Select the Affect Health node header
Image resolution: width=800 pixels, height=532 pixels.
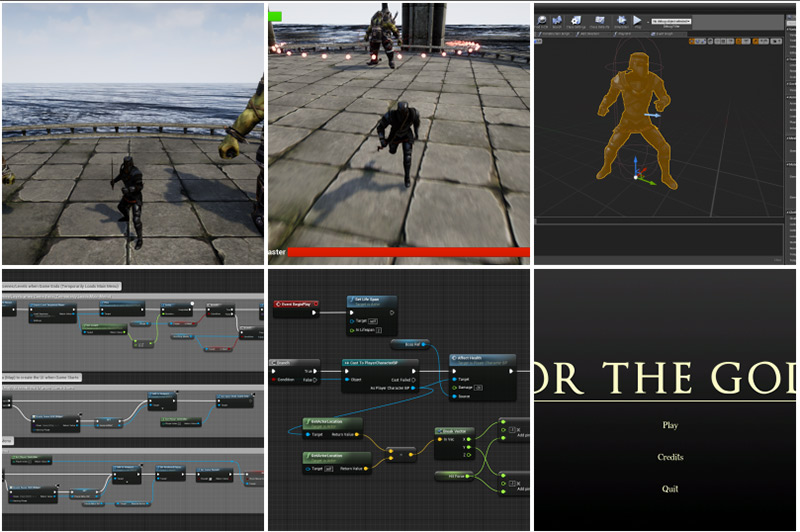[482, 360]
